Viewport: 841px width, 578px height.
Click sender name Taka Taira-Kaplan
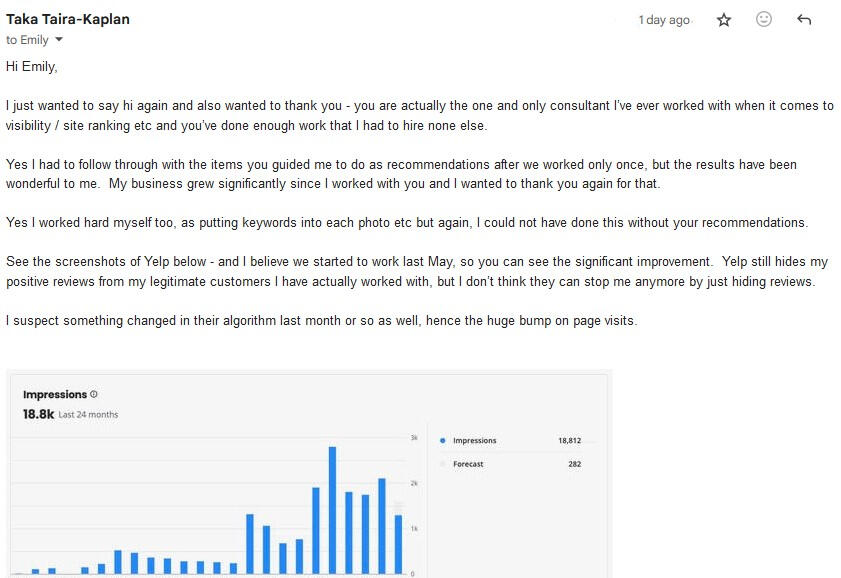[x=68, y=19]
